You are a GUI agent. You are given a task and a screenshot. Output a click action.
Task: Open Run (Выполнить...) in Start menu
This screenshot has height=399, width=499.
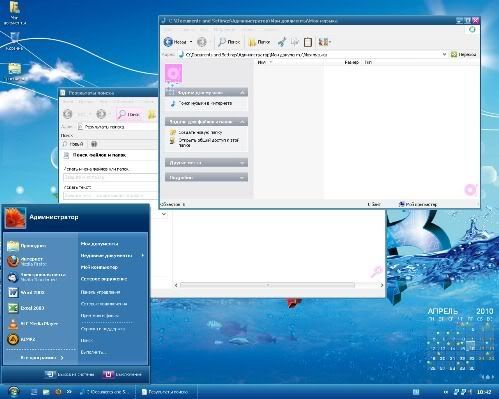click(x=94, y=352)
